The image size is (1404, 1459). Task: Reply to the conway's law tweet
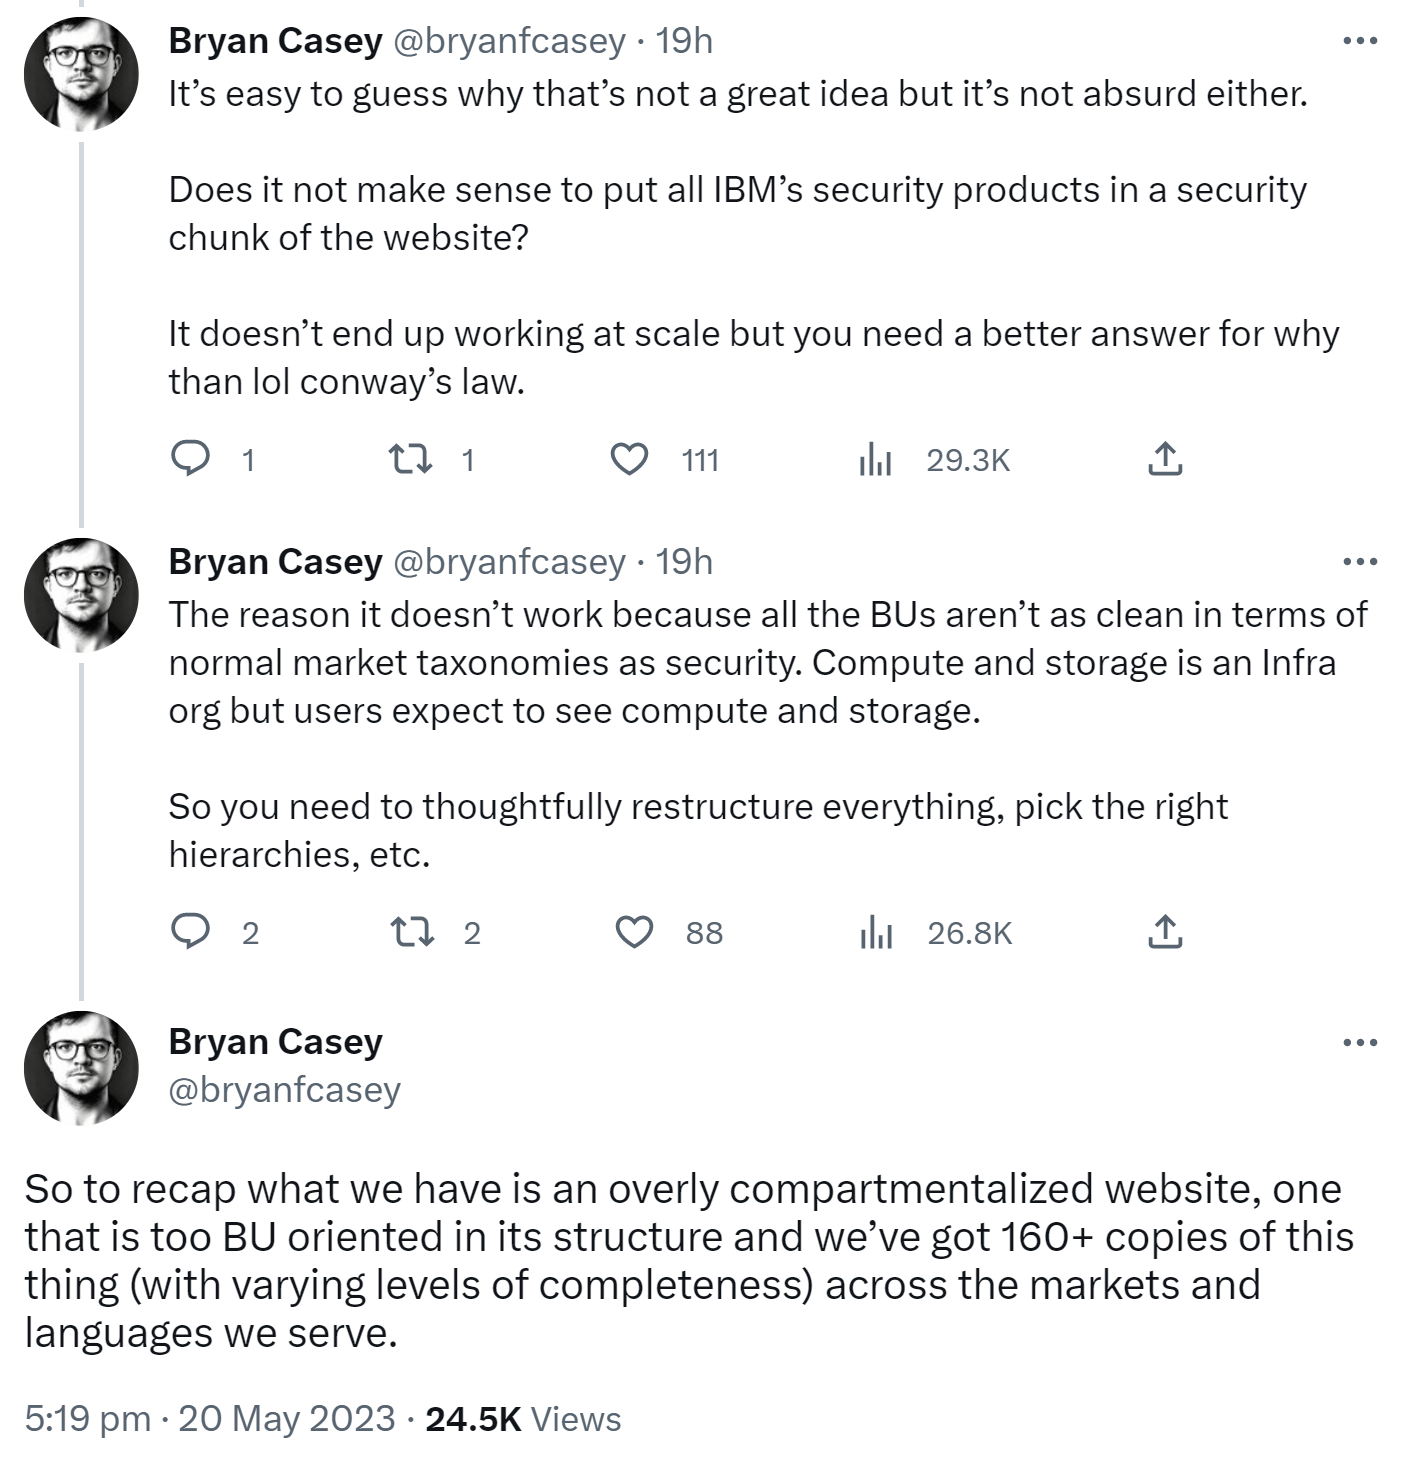click(x=191, y=460)
